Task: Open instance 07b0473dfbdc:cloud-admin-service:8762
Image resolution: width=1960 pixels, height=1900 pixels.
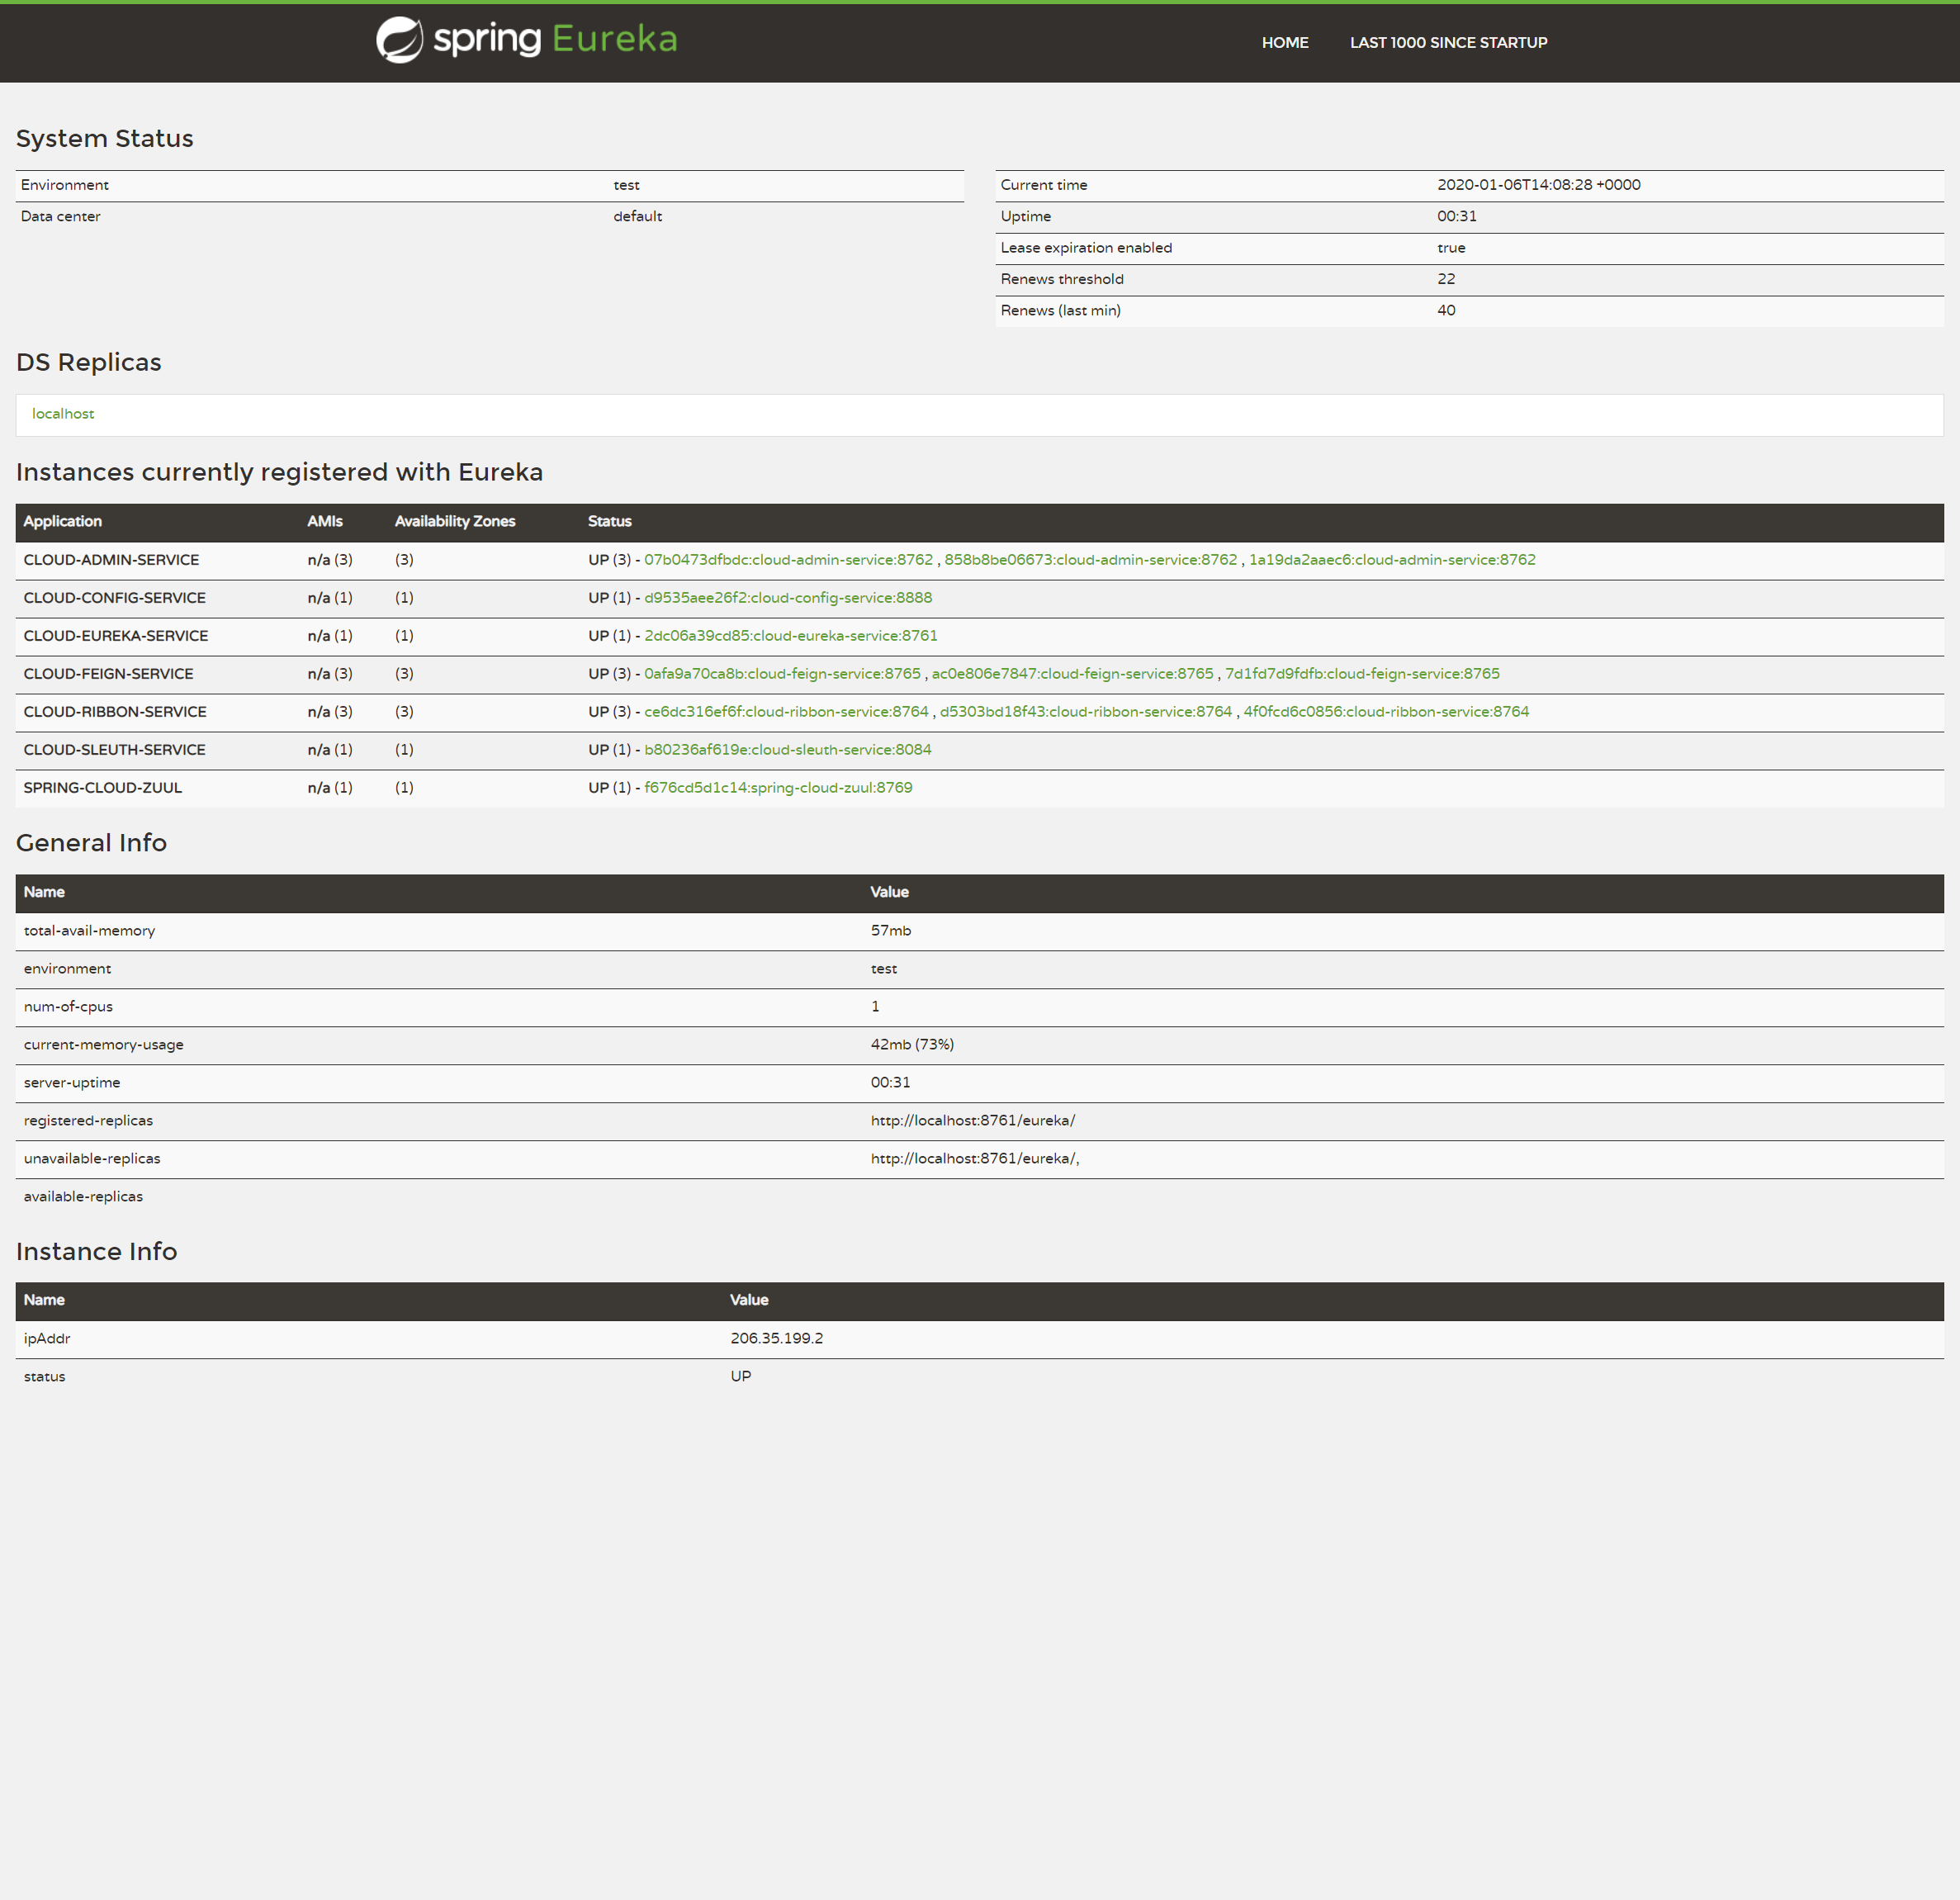Action: [788, 560]
